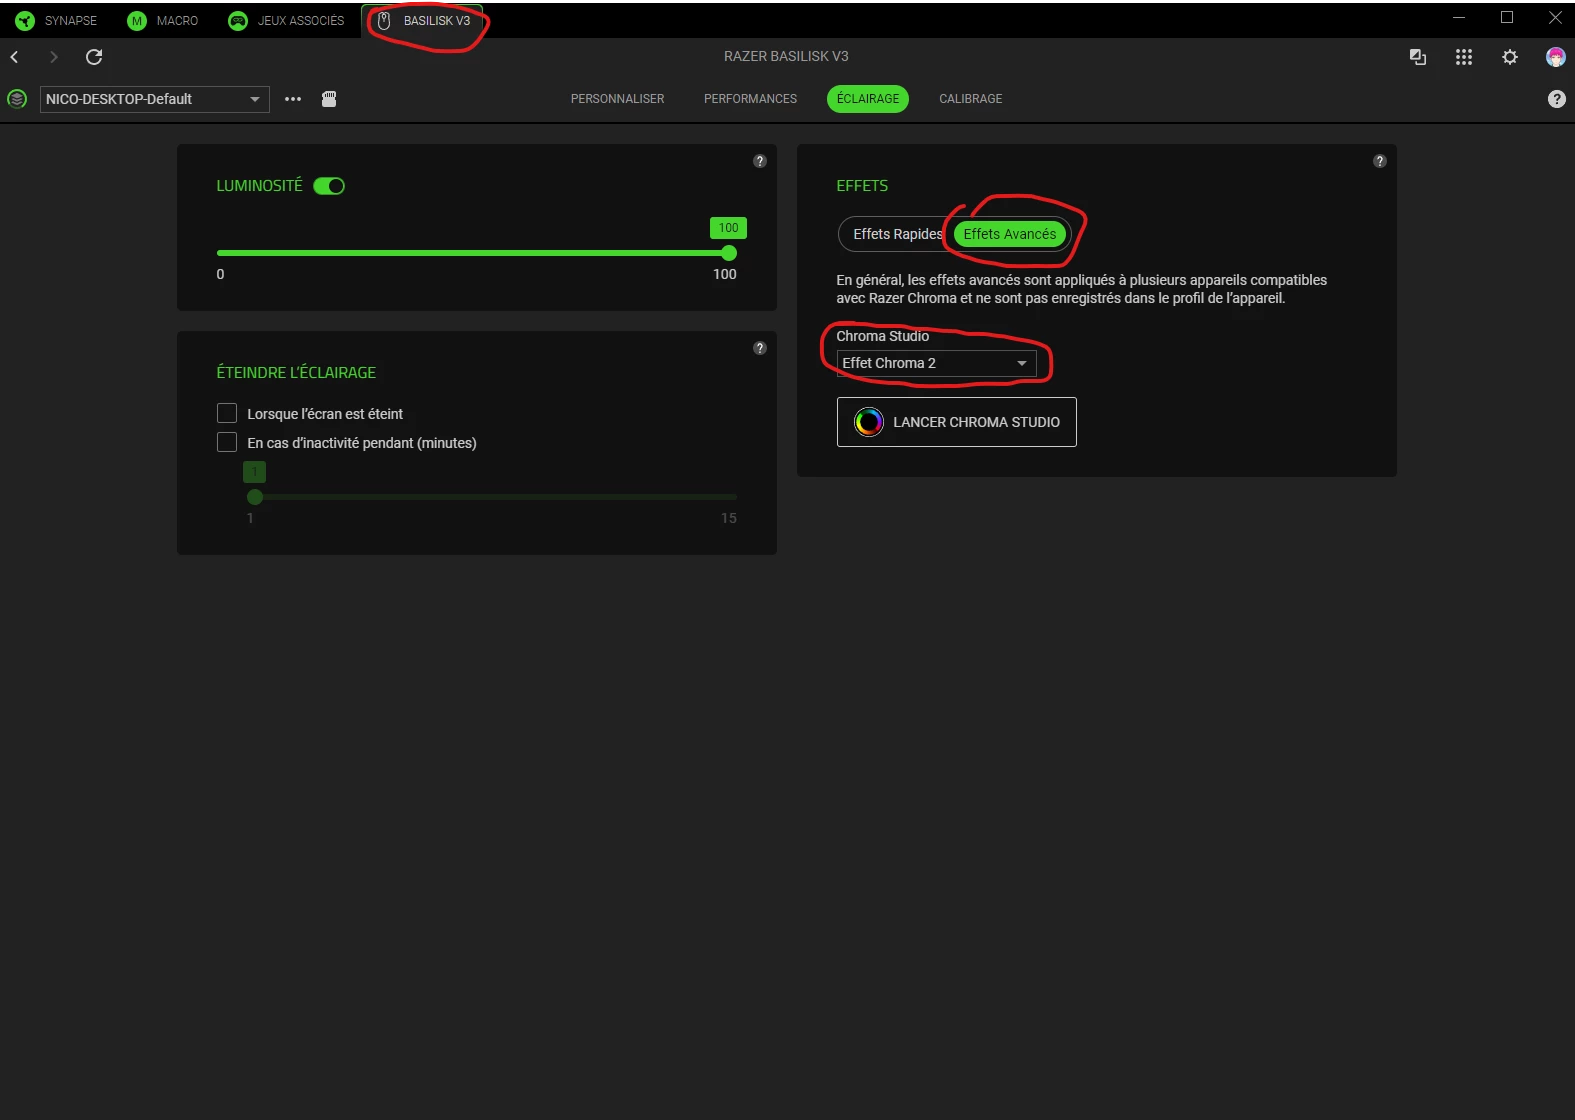Screen dimensions: 1575x1120
Task: Click the green profile sync icon
Action: pyautogui.click(x=17, y=99)
